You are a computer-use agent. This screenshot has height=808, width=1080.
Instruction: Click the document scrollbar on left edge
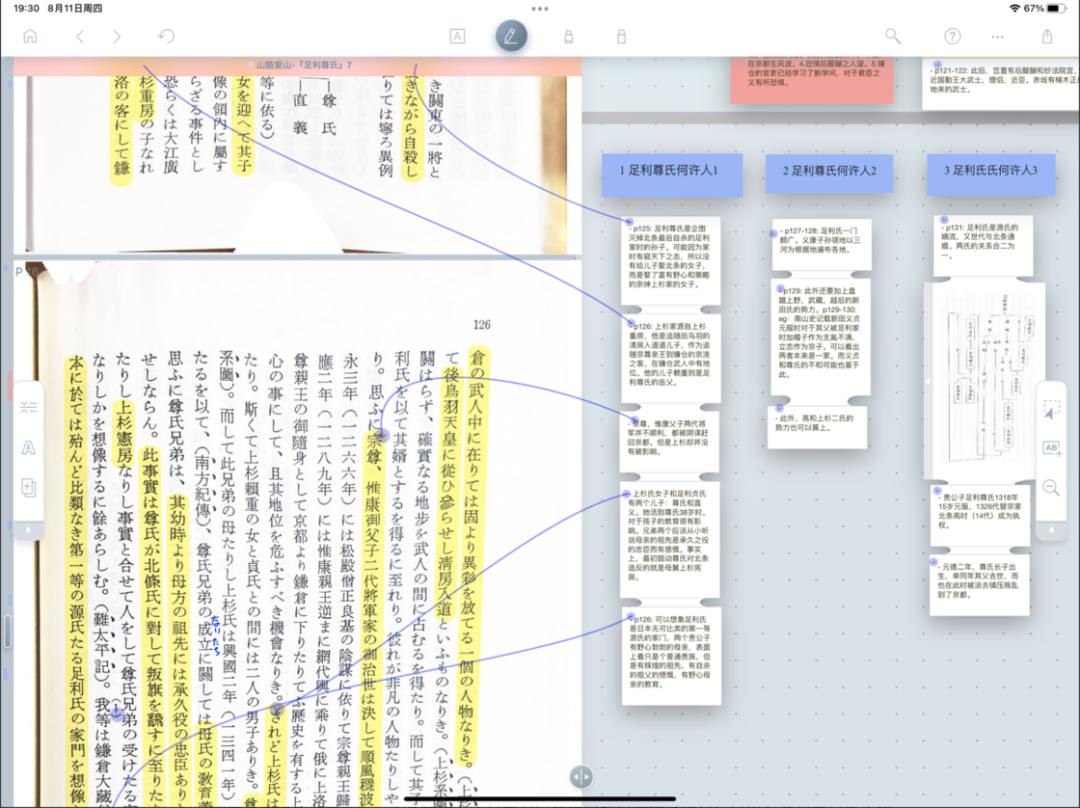coord(7,630)
